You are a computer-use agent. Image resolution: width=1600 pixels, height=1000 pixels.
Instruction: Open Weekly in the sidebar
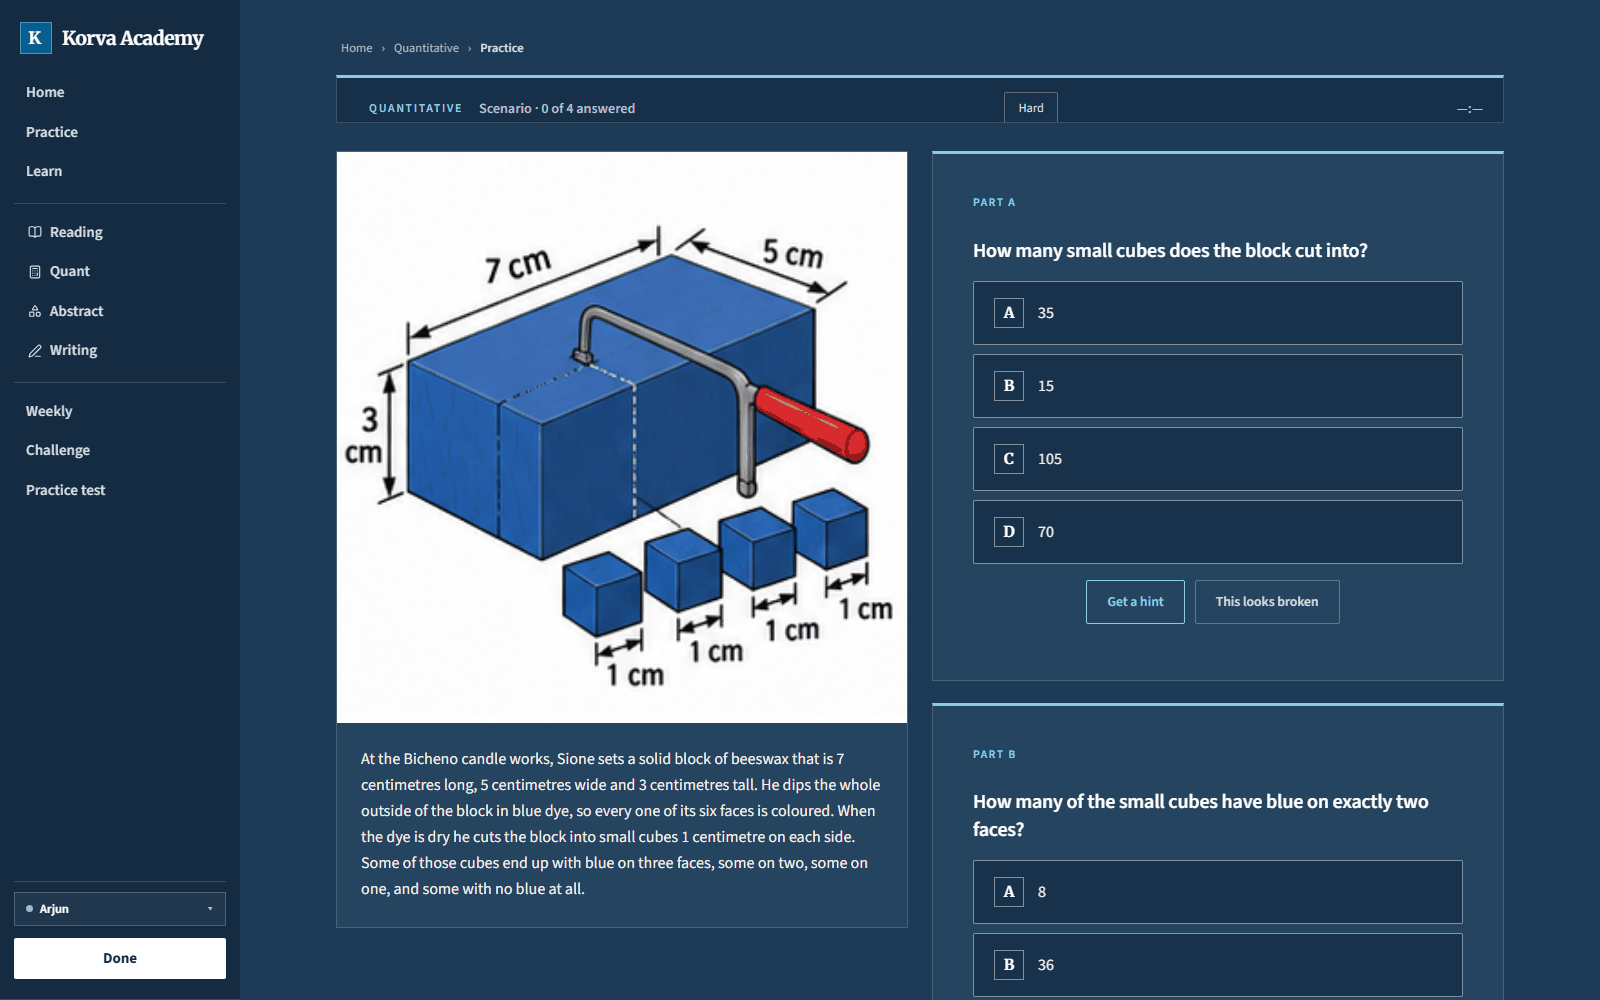point(49,411)
